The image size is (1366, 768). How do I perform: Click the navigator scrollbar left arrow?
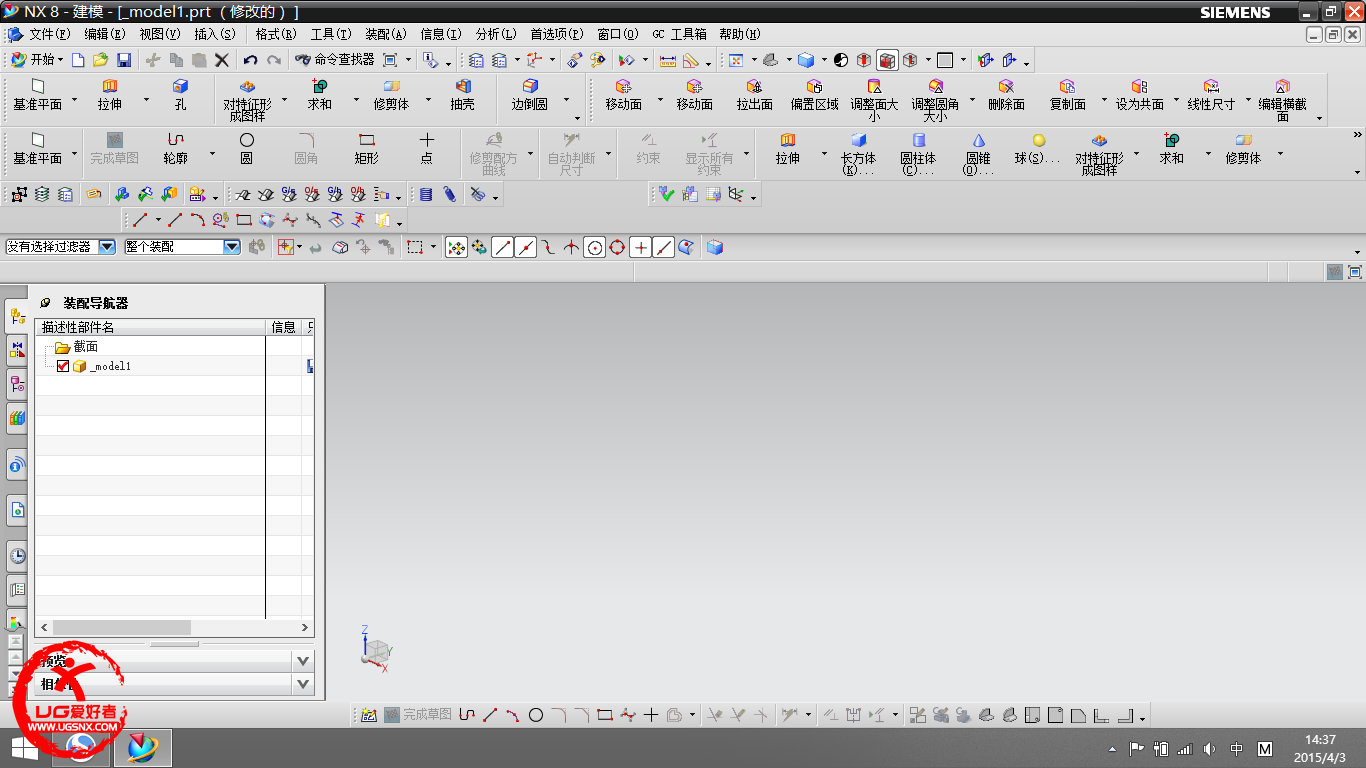pos(44,627)
